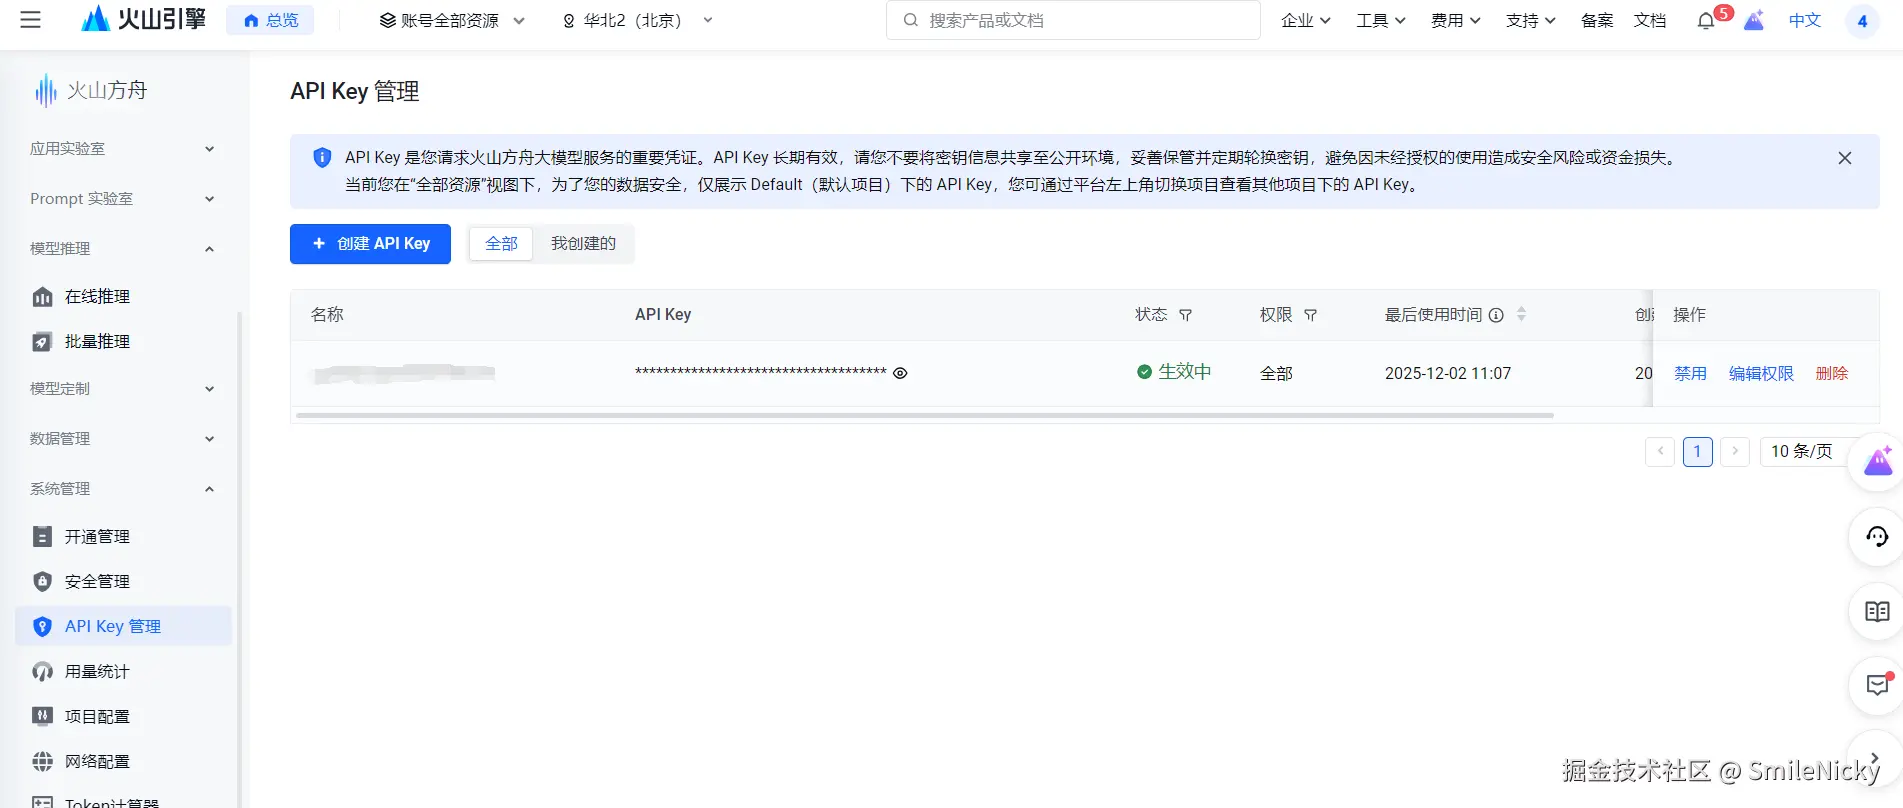
Task: Close the API Key info banner
Action: [x=1845, y=158]
